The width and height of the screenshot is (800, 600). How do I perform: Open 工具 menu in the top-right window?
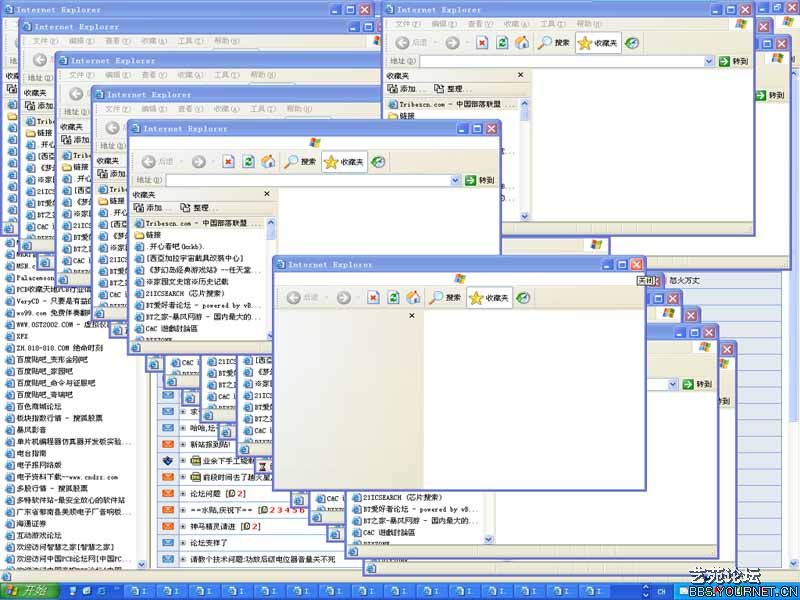[553, 24]
